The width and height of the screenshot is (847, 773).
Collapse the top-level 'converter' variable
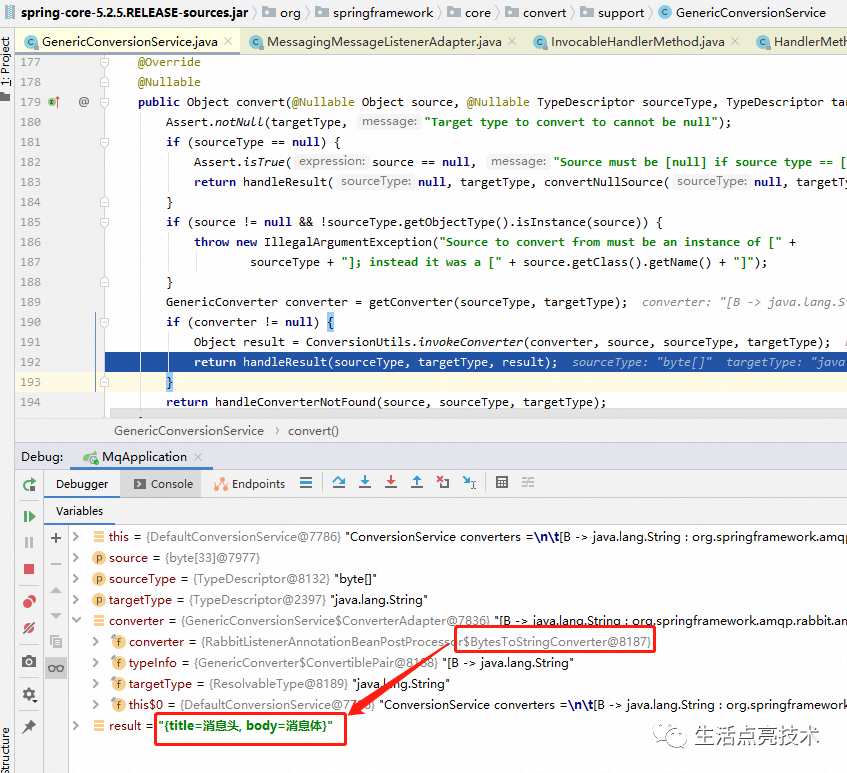tap(76, 621)
